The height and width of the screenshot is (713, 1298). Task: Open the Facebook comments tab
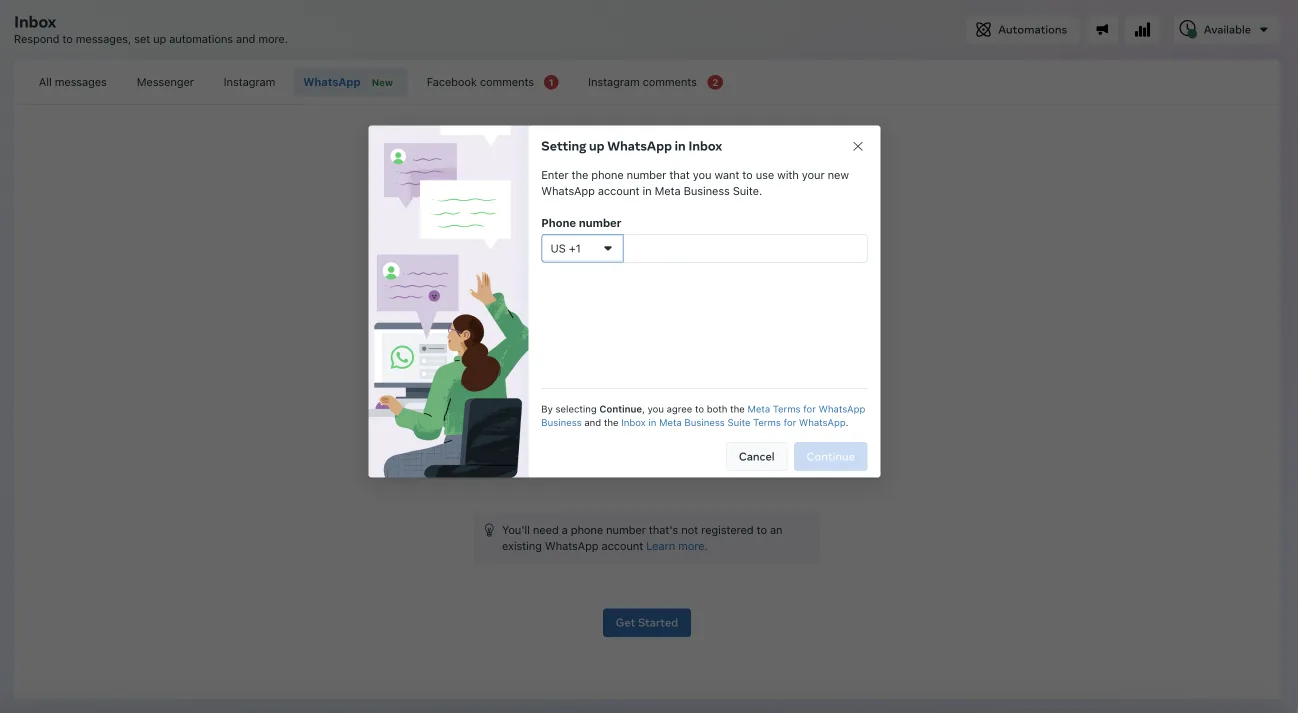480,82
